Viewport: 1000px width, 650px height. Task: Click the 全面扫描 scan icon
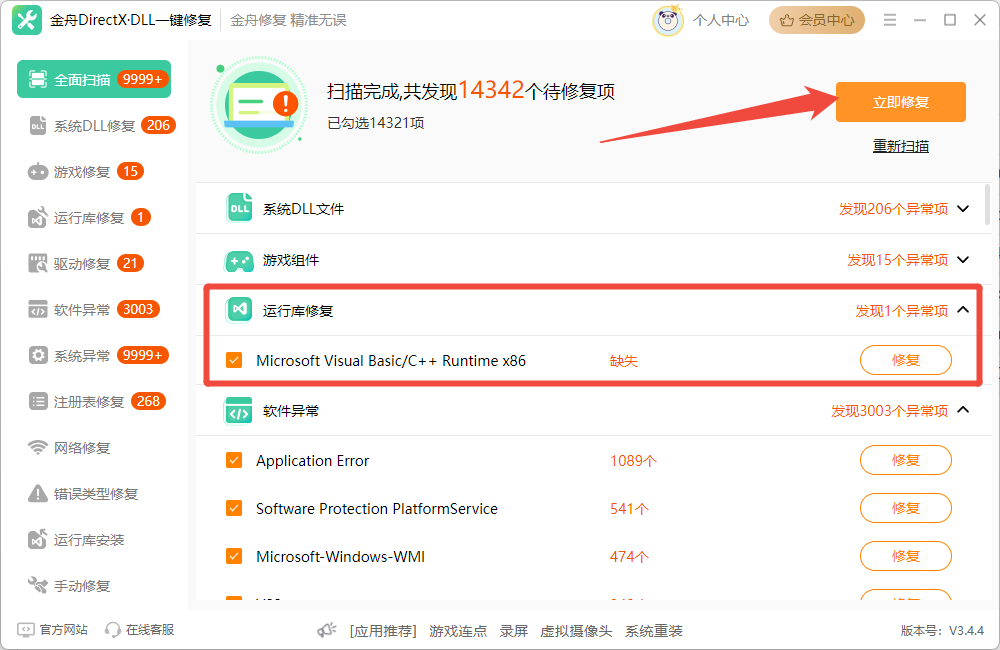pyautogui.click(x=38, y=79)
